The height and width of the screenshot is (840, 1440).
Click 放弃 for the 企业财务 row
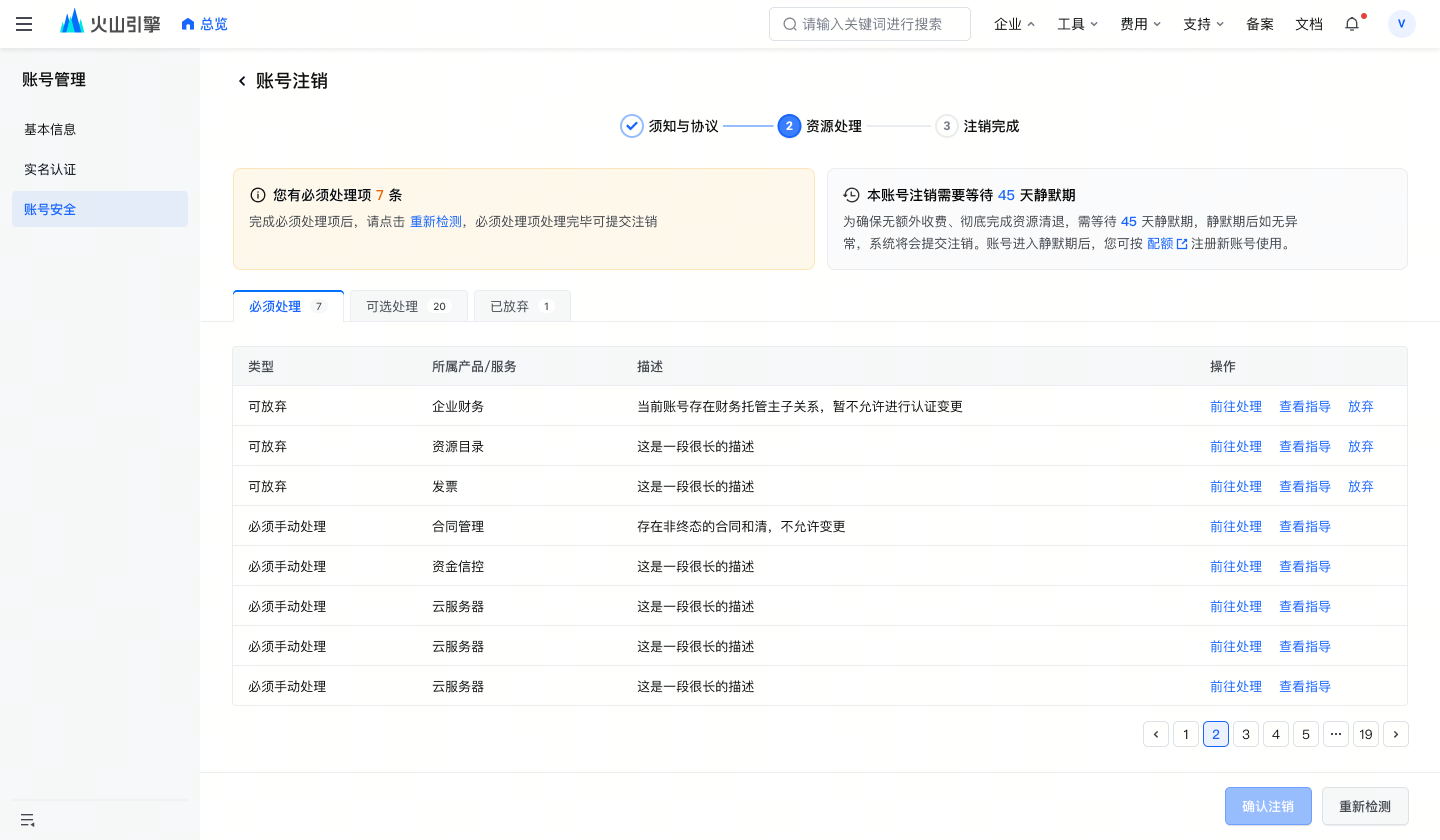click(1361, 406)
